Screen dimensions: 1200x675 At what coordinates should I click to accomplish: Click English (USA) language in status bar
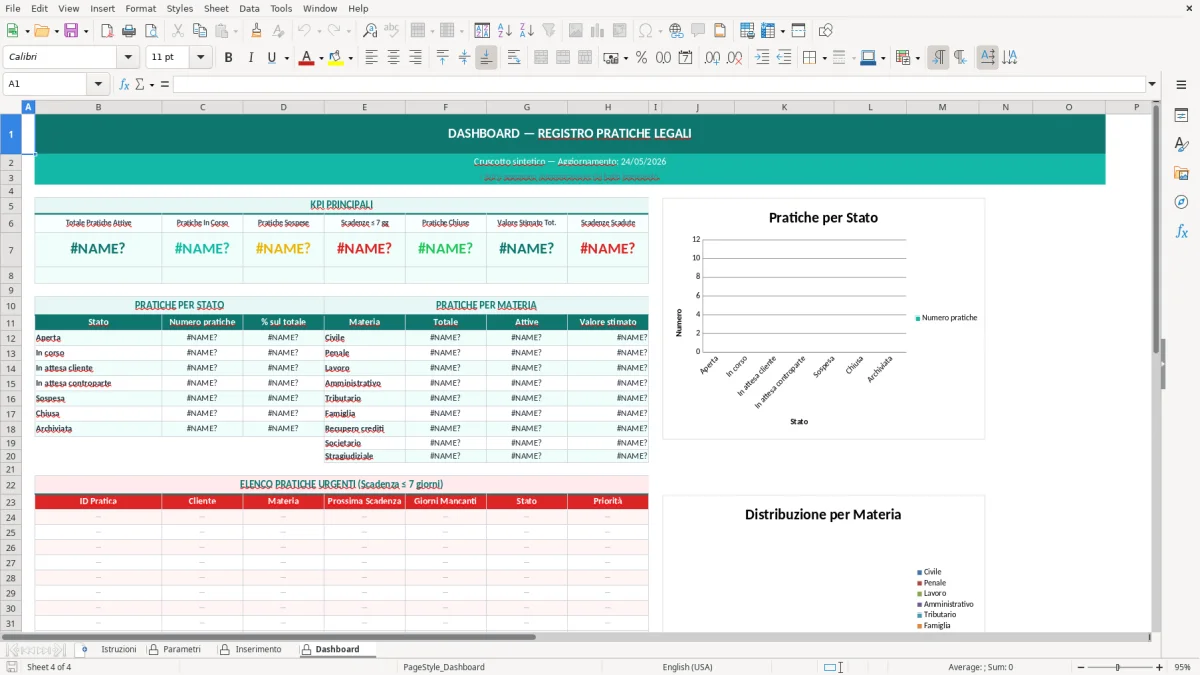point(687,667)
